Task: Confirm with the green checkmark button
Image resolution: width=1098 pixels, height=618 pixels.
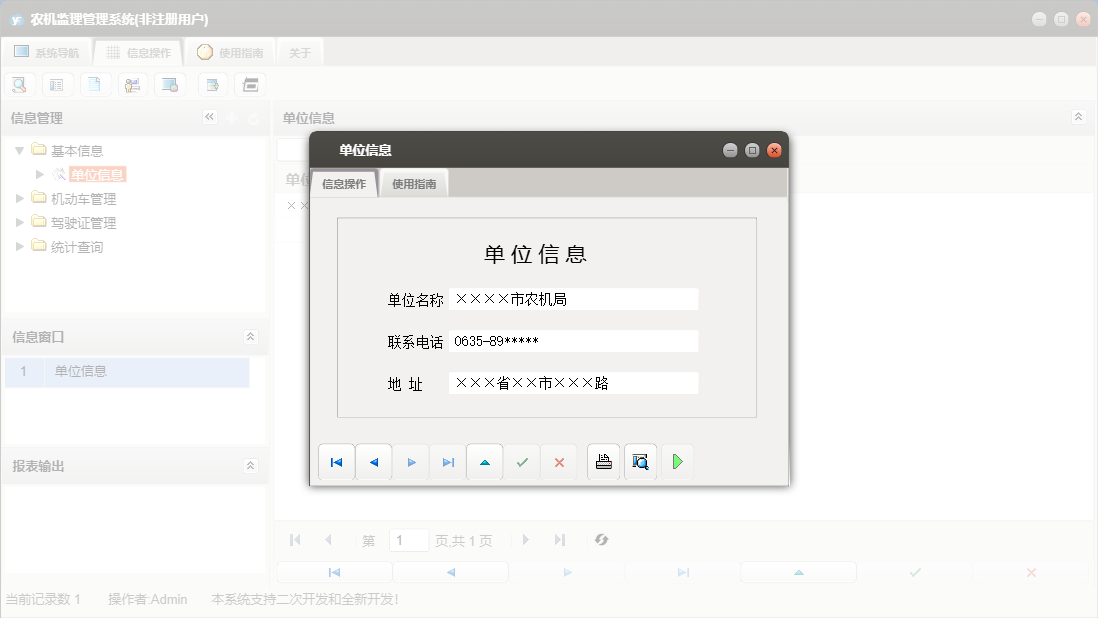Action: click(x=522, y=461)
